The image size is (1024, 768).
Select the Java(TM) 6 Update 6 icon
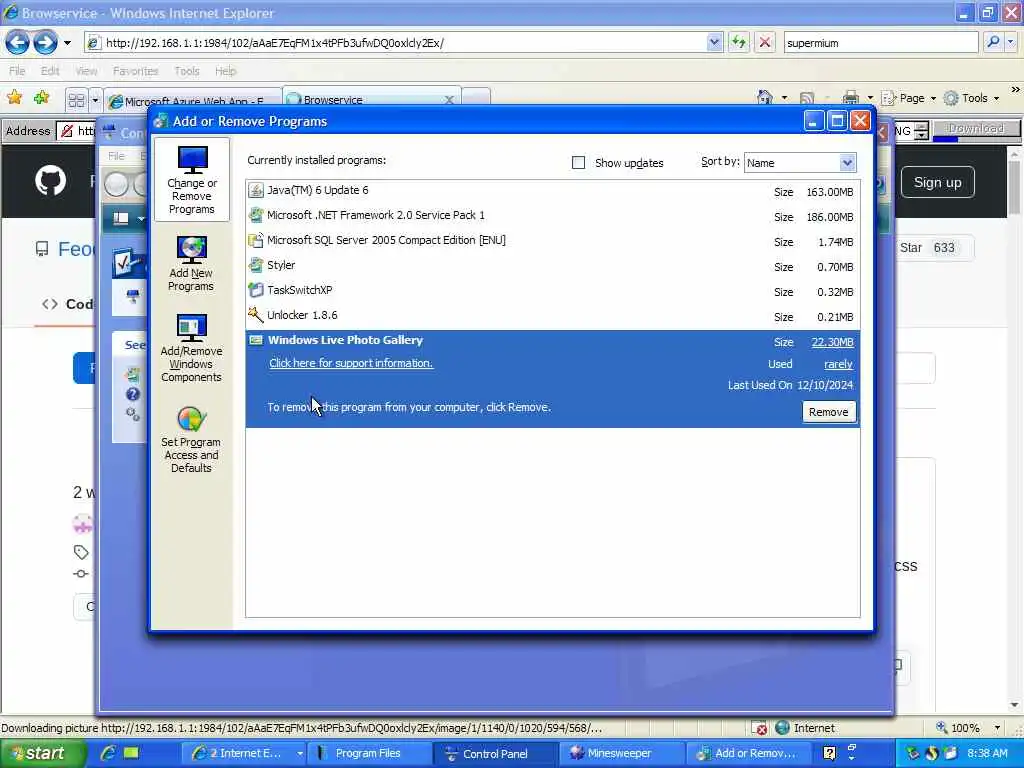(x=256, y=191)
